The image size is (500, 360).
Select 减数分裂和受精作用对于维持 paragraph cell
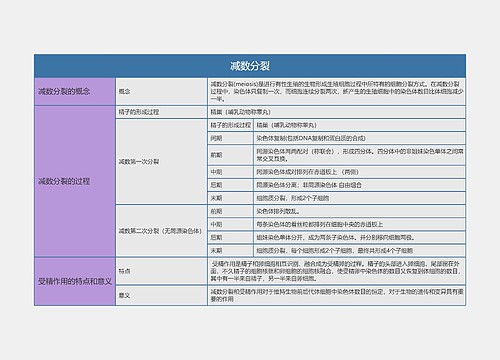[336, 295]
